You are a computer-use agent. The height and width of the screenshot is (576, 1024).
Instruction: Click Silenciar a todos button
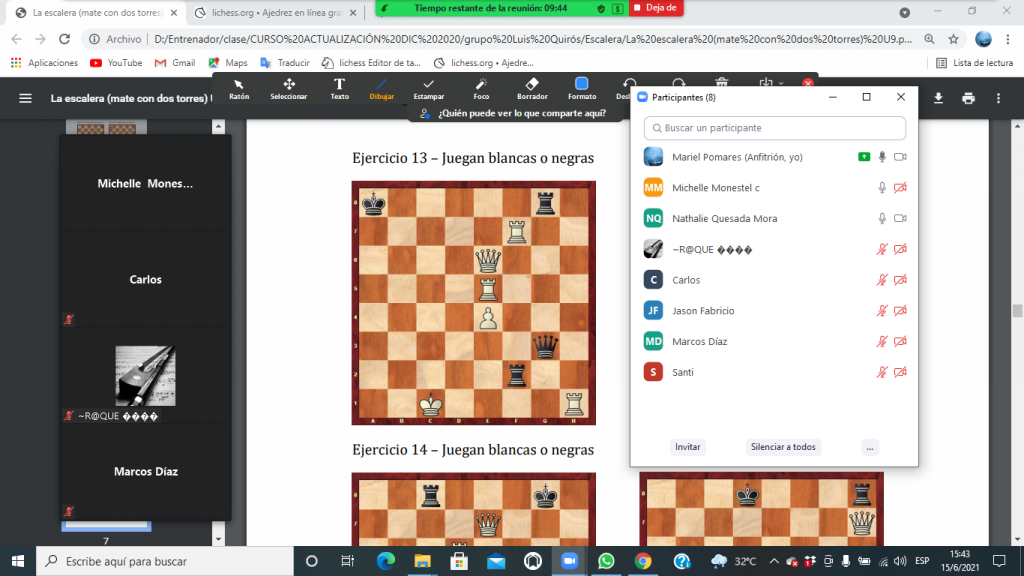coord(783,447)
